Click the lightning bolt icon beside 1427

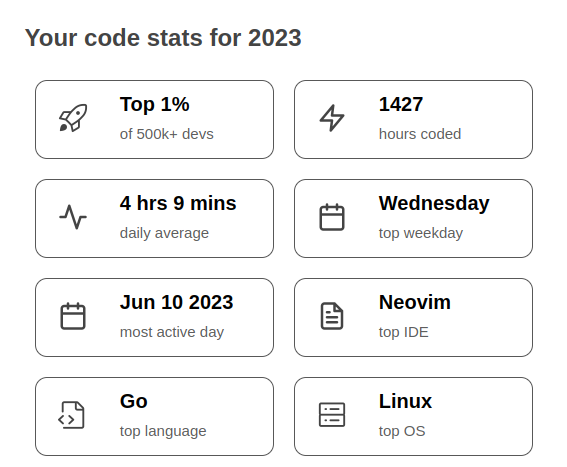[332, 118]
